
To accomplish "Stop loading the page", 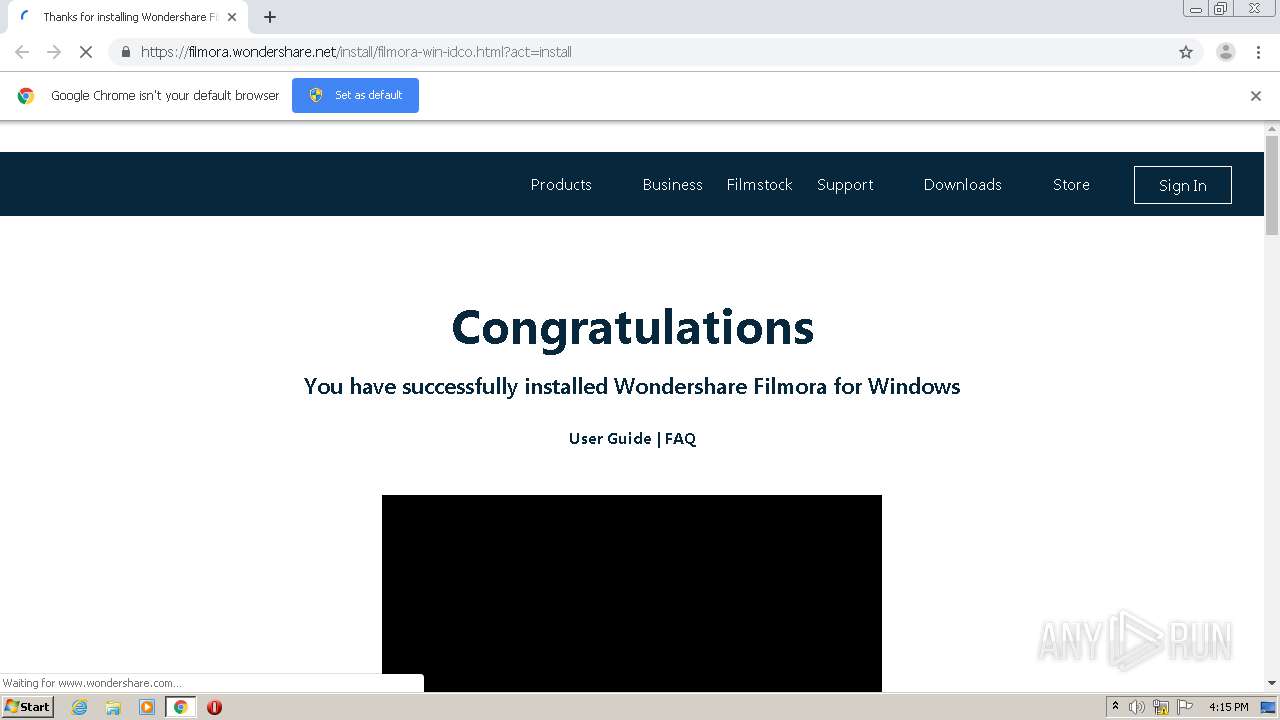I will click(86, 52).
